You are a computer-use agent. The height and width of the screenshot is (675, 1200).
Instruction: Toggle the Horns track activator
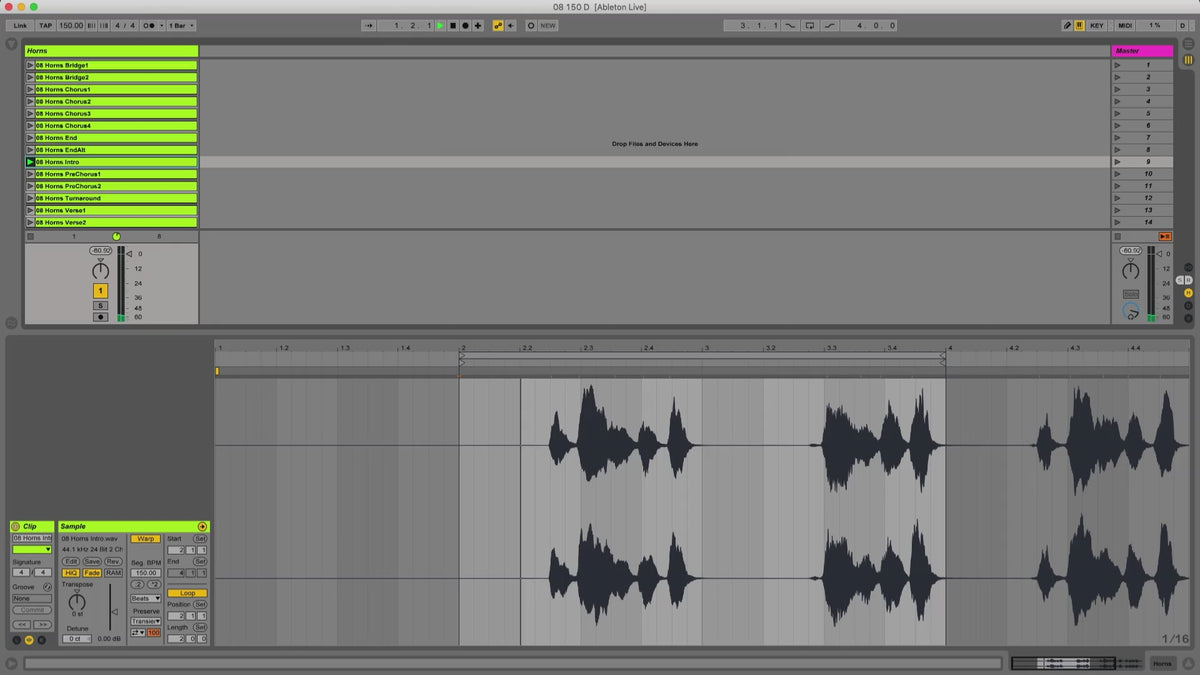click(x=100, y=290)
